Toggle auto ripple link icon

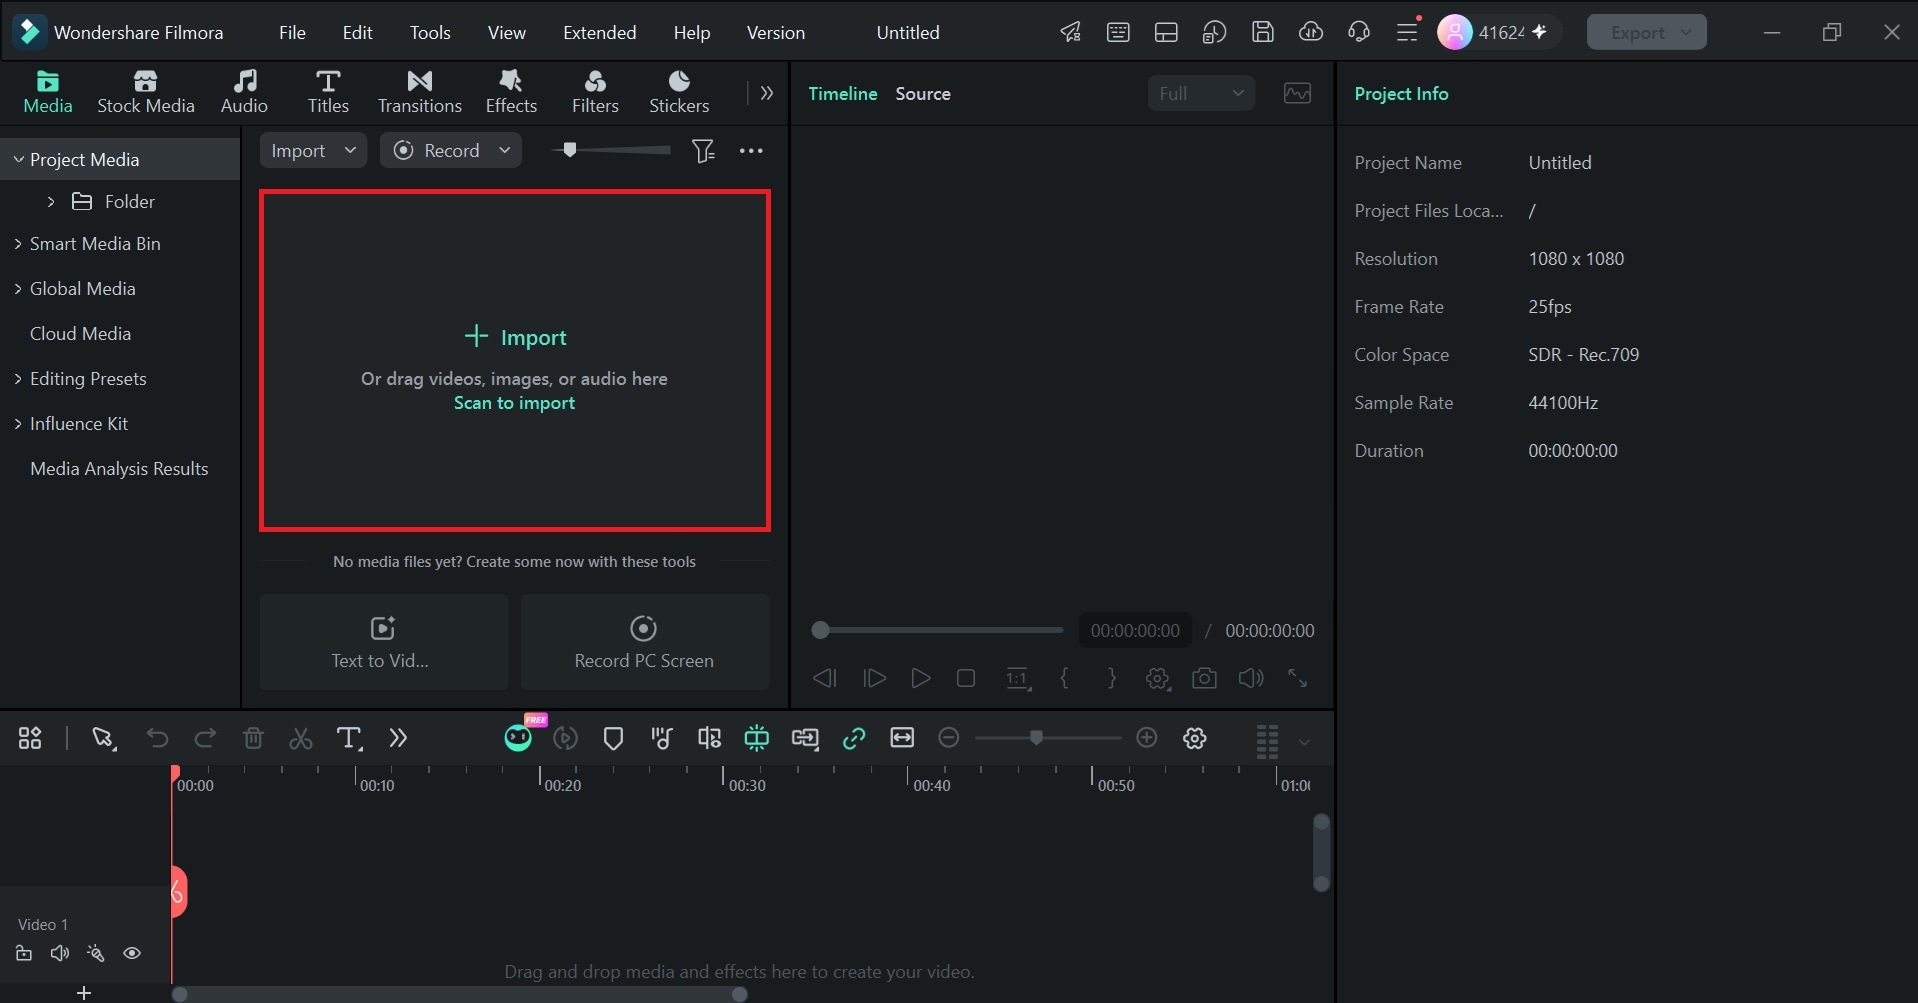pos(853,738)
